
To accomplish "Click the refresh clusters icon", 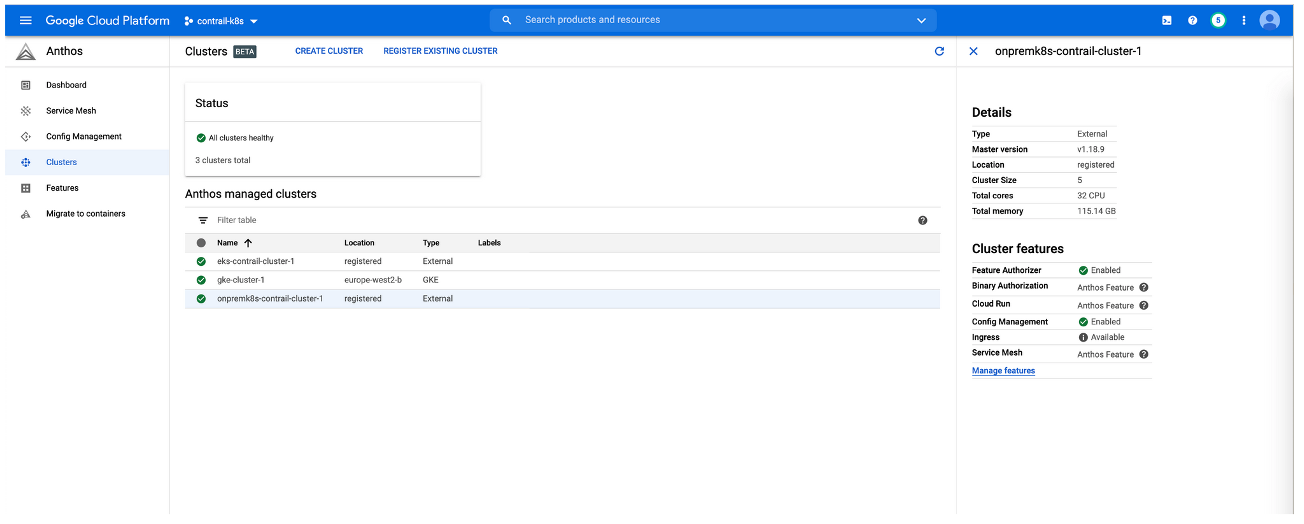I will tap(939, 51).
